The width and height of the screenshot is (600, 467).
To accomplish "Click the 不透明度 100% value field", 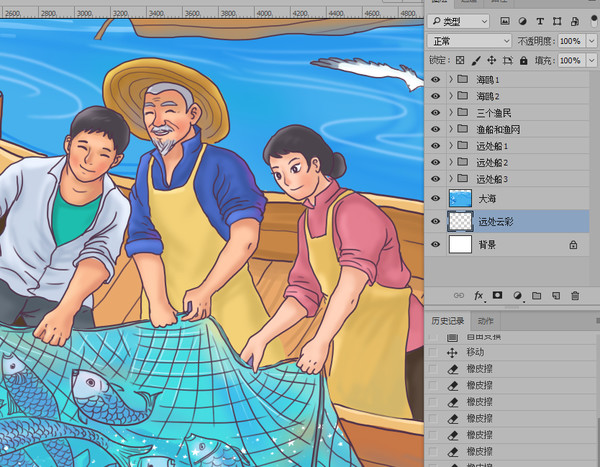I will tap(571, 41).
